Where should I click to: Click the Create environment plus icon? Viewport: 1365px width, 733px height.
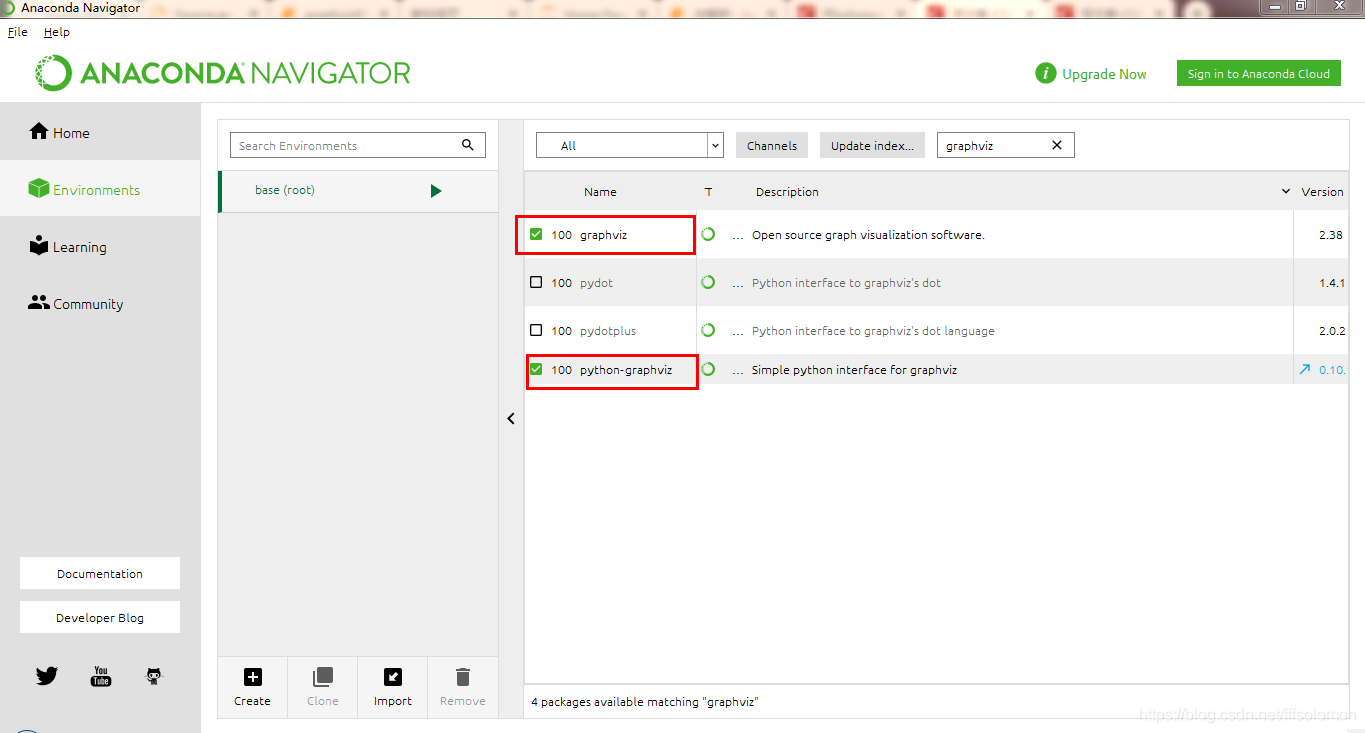(x=253, y=677)
